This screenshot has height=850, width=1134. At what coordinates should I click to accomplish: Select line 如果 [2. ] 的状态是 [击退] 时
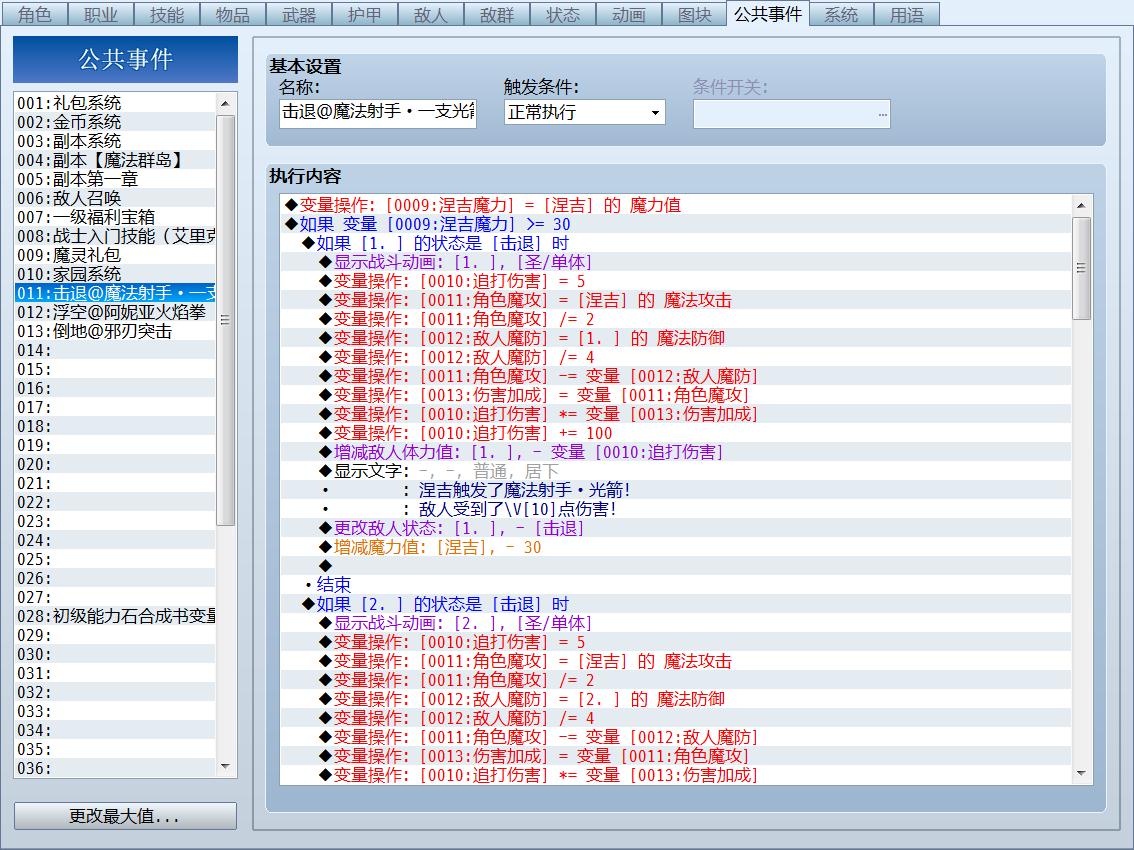676,604
